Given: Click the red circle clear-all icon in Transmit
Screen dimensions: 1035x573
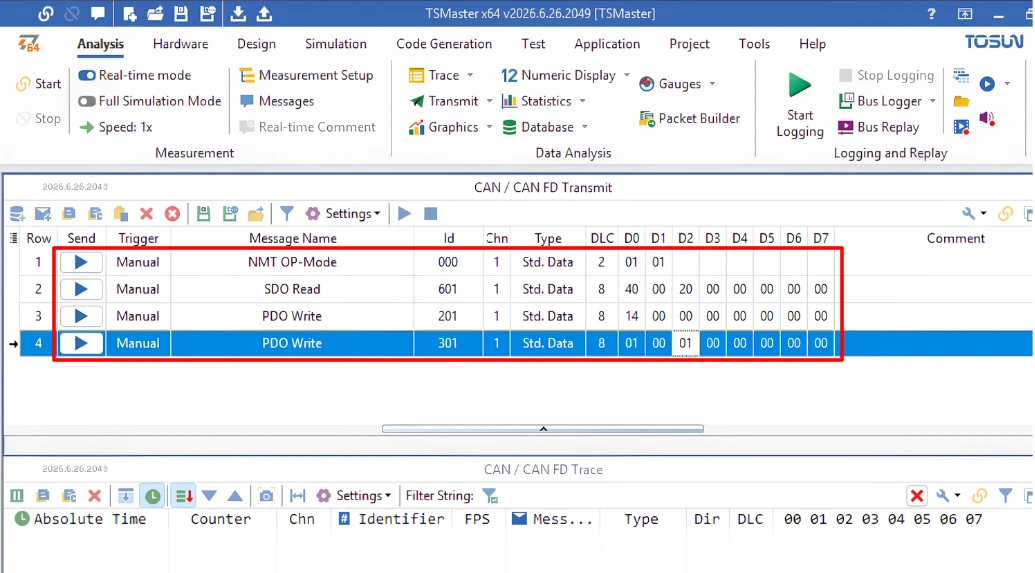Looking at the screenshot, I should tap(172, 214).
